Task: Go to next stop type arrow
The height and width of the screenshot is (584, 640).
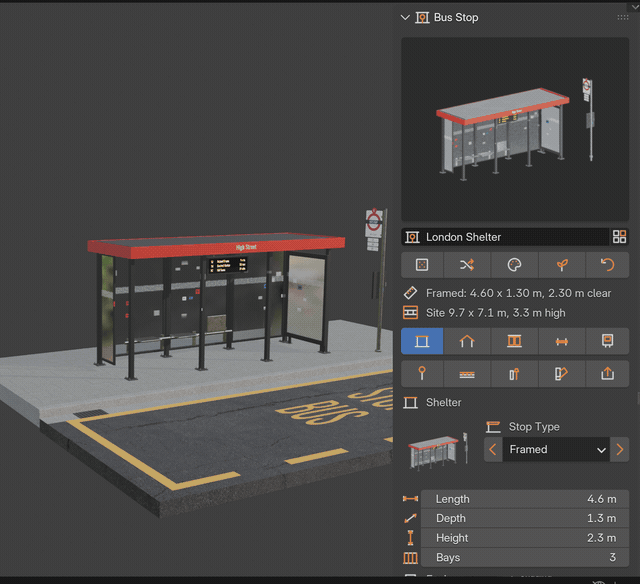Action: [620, 450]
